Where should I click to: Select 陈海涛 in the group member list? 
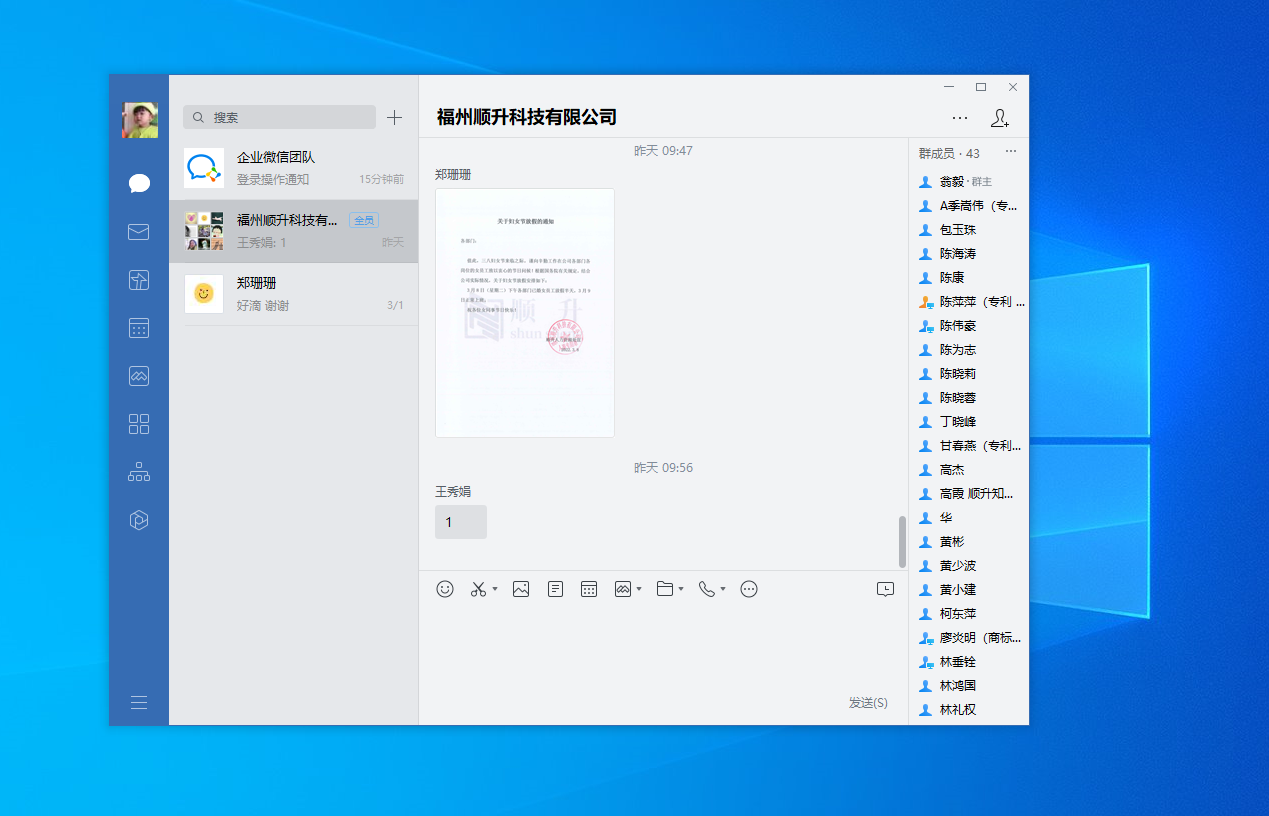[x=957, y=254]
